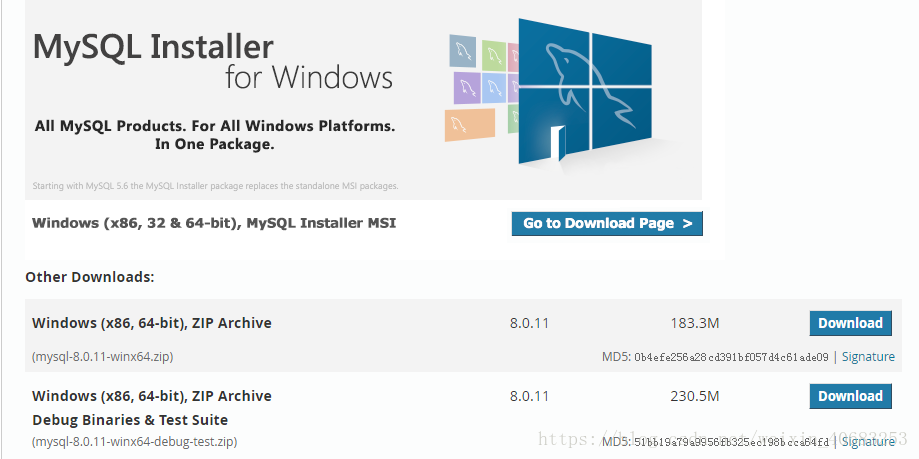Viewport: 919px width, 459px height.
Task: Click 'All MySQL Products. For All Windows Platforms.' text
Action: [x=215, y=126]
